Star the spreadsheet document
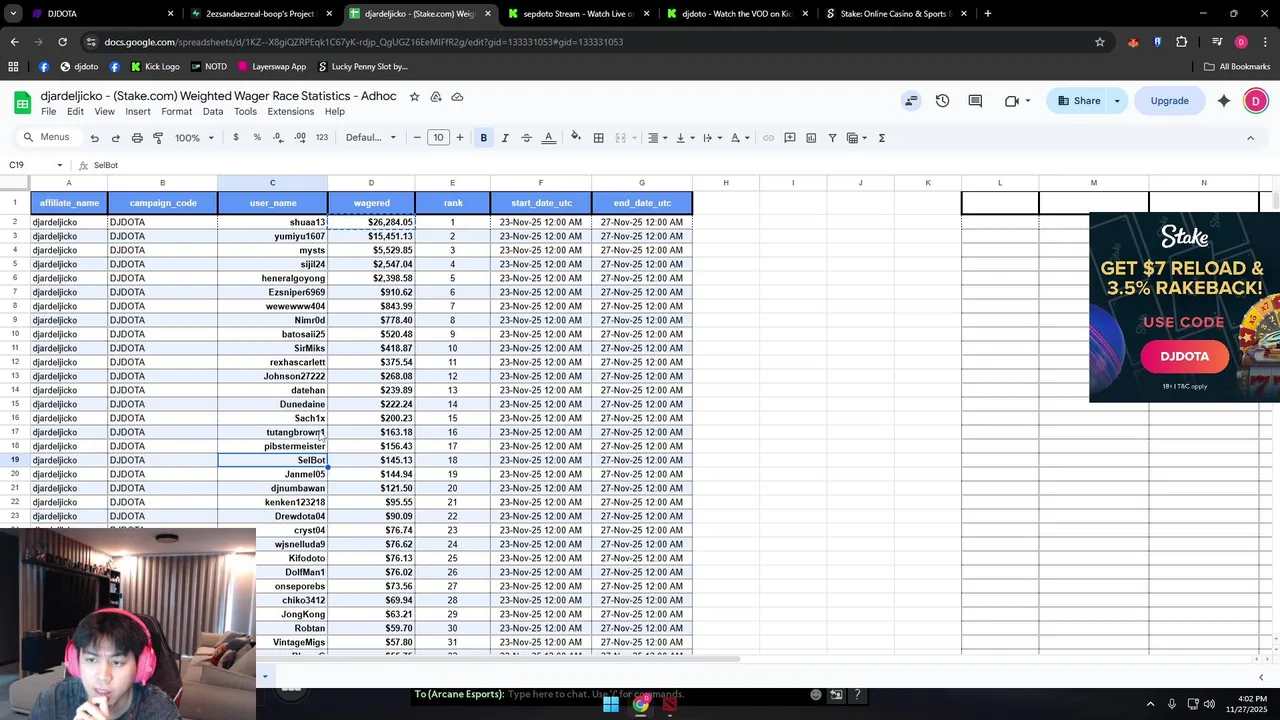Image resolution: width=1280 pixels, height=720 pixels. click(x=414, y=97)
